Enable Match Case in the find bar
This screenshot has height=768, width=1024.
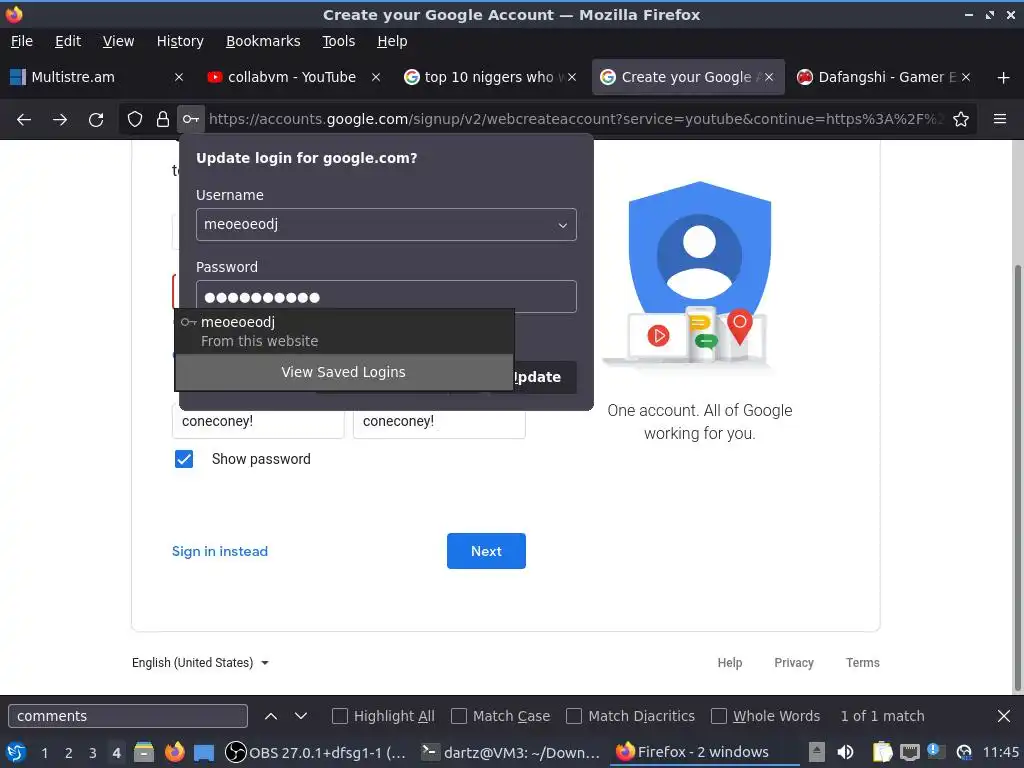click(x=459, y=716)
